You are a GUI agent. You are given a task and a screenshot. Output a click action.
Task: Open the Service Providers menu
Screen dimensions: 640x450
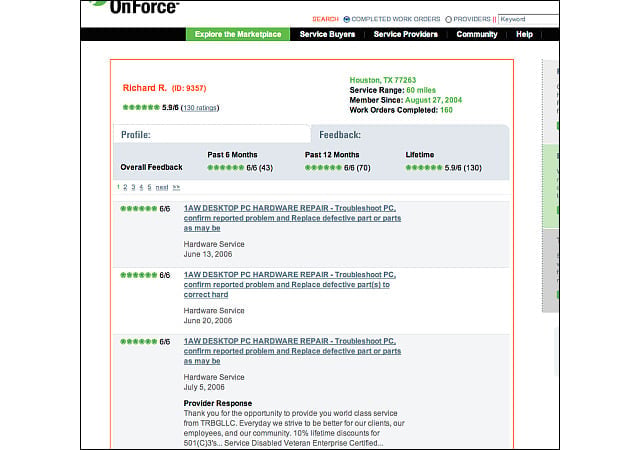coord(406,34)
